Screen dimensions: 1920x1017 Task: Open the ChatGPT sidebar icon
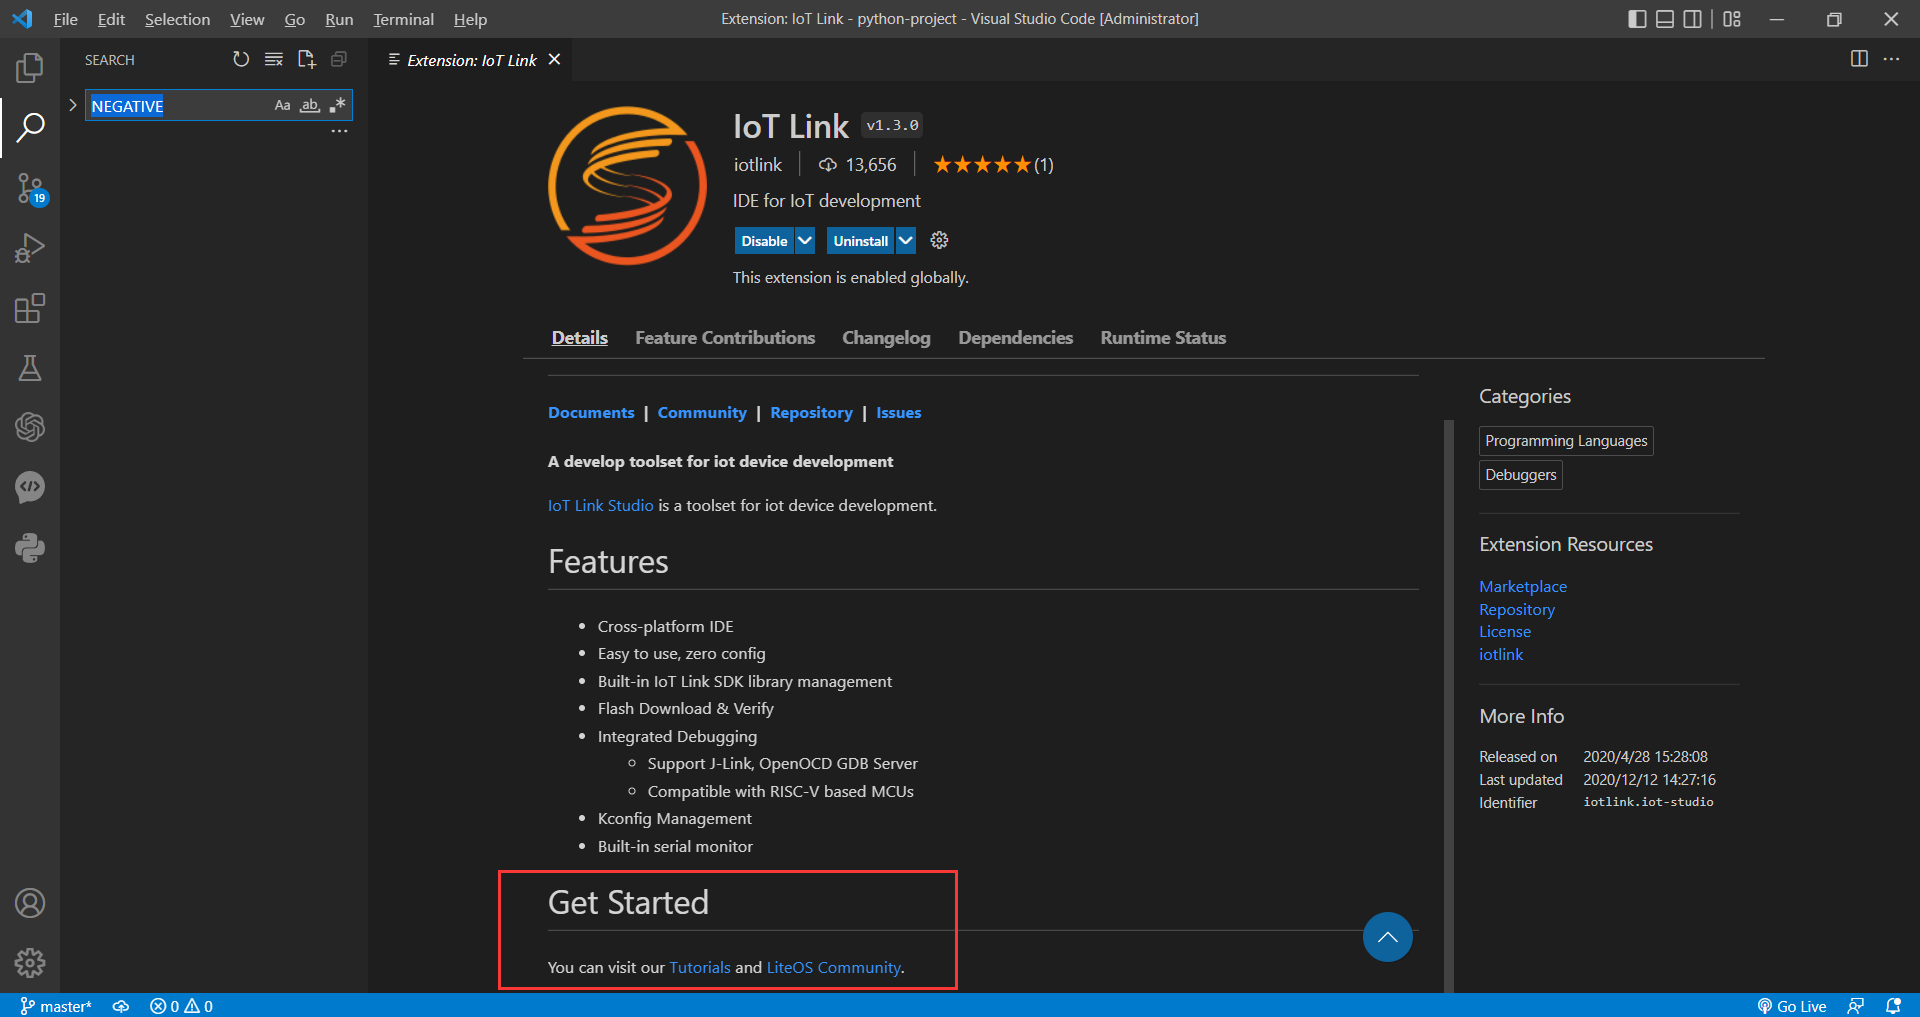pos(30,428)
